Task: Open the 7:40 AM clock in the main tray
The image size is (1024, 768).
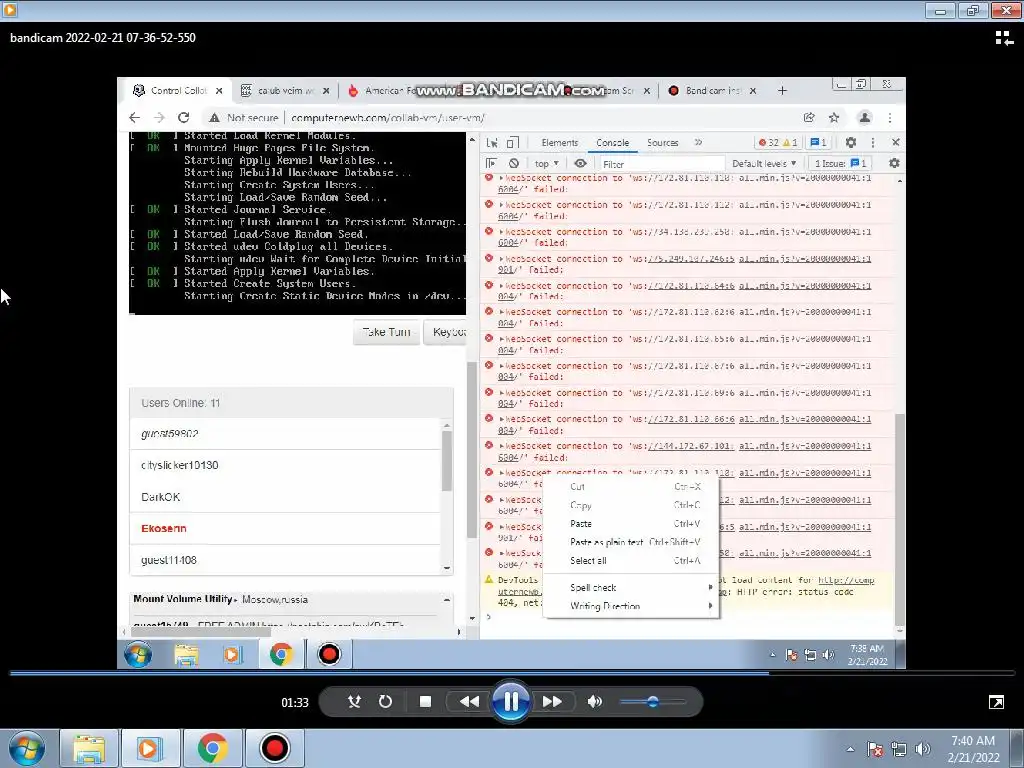Action: point(973,749)
